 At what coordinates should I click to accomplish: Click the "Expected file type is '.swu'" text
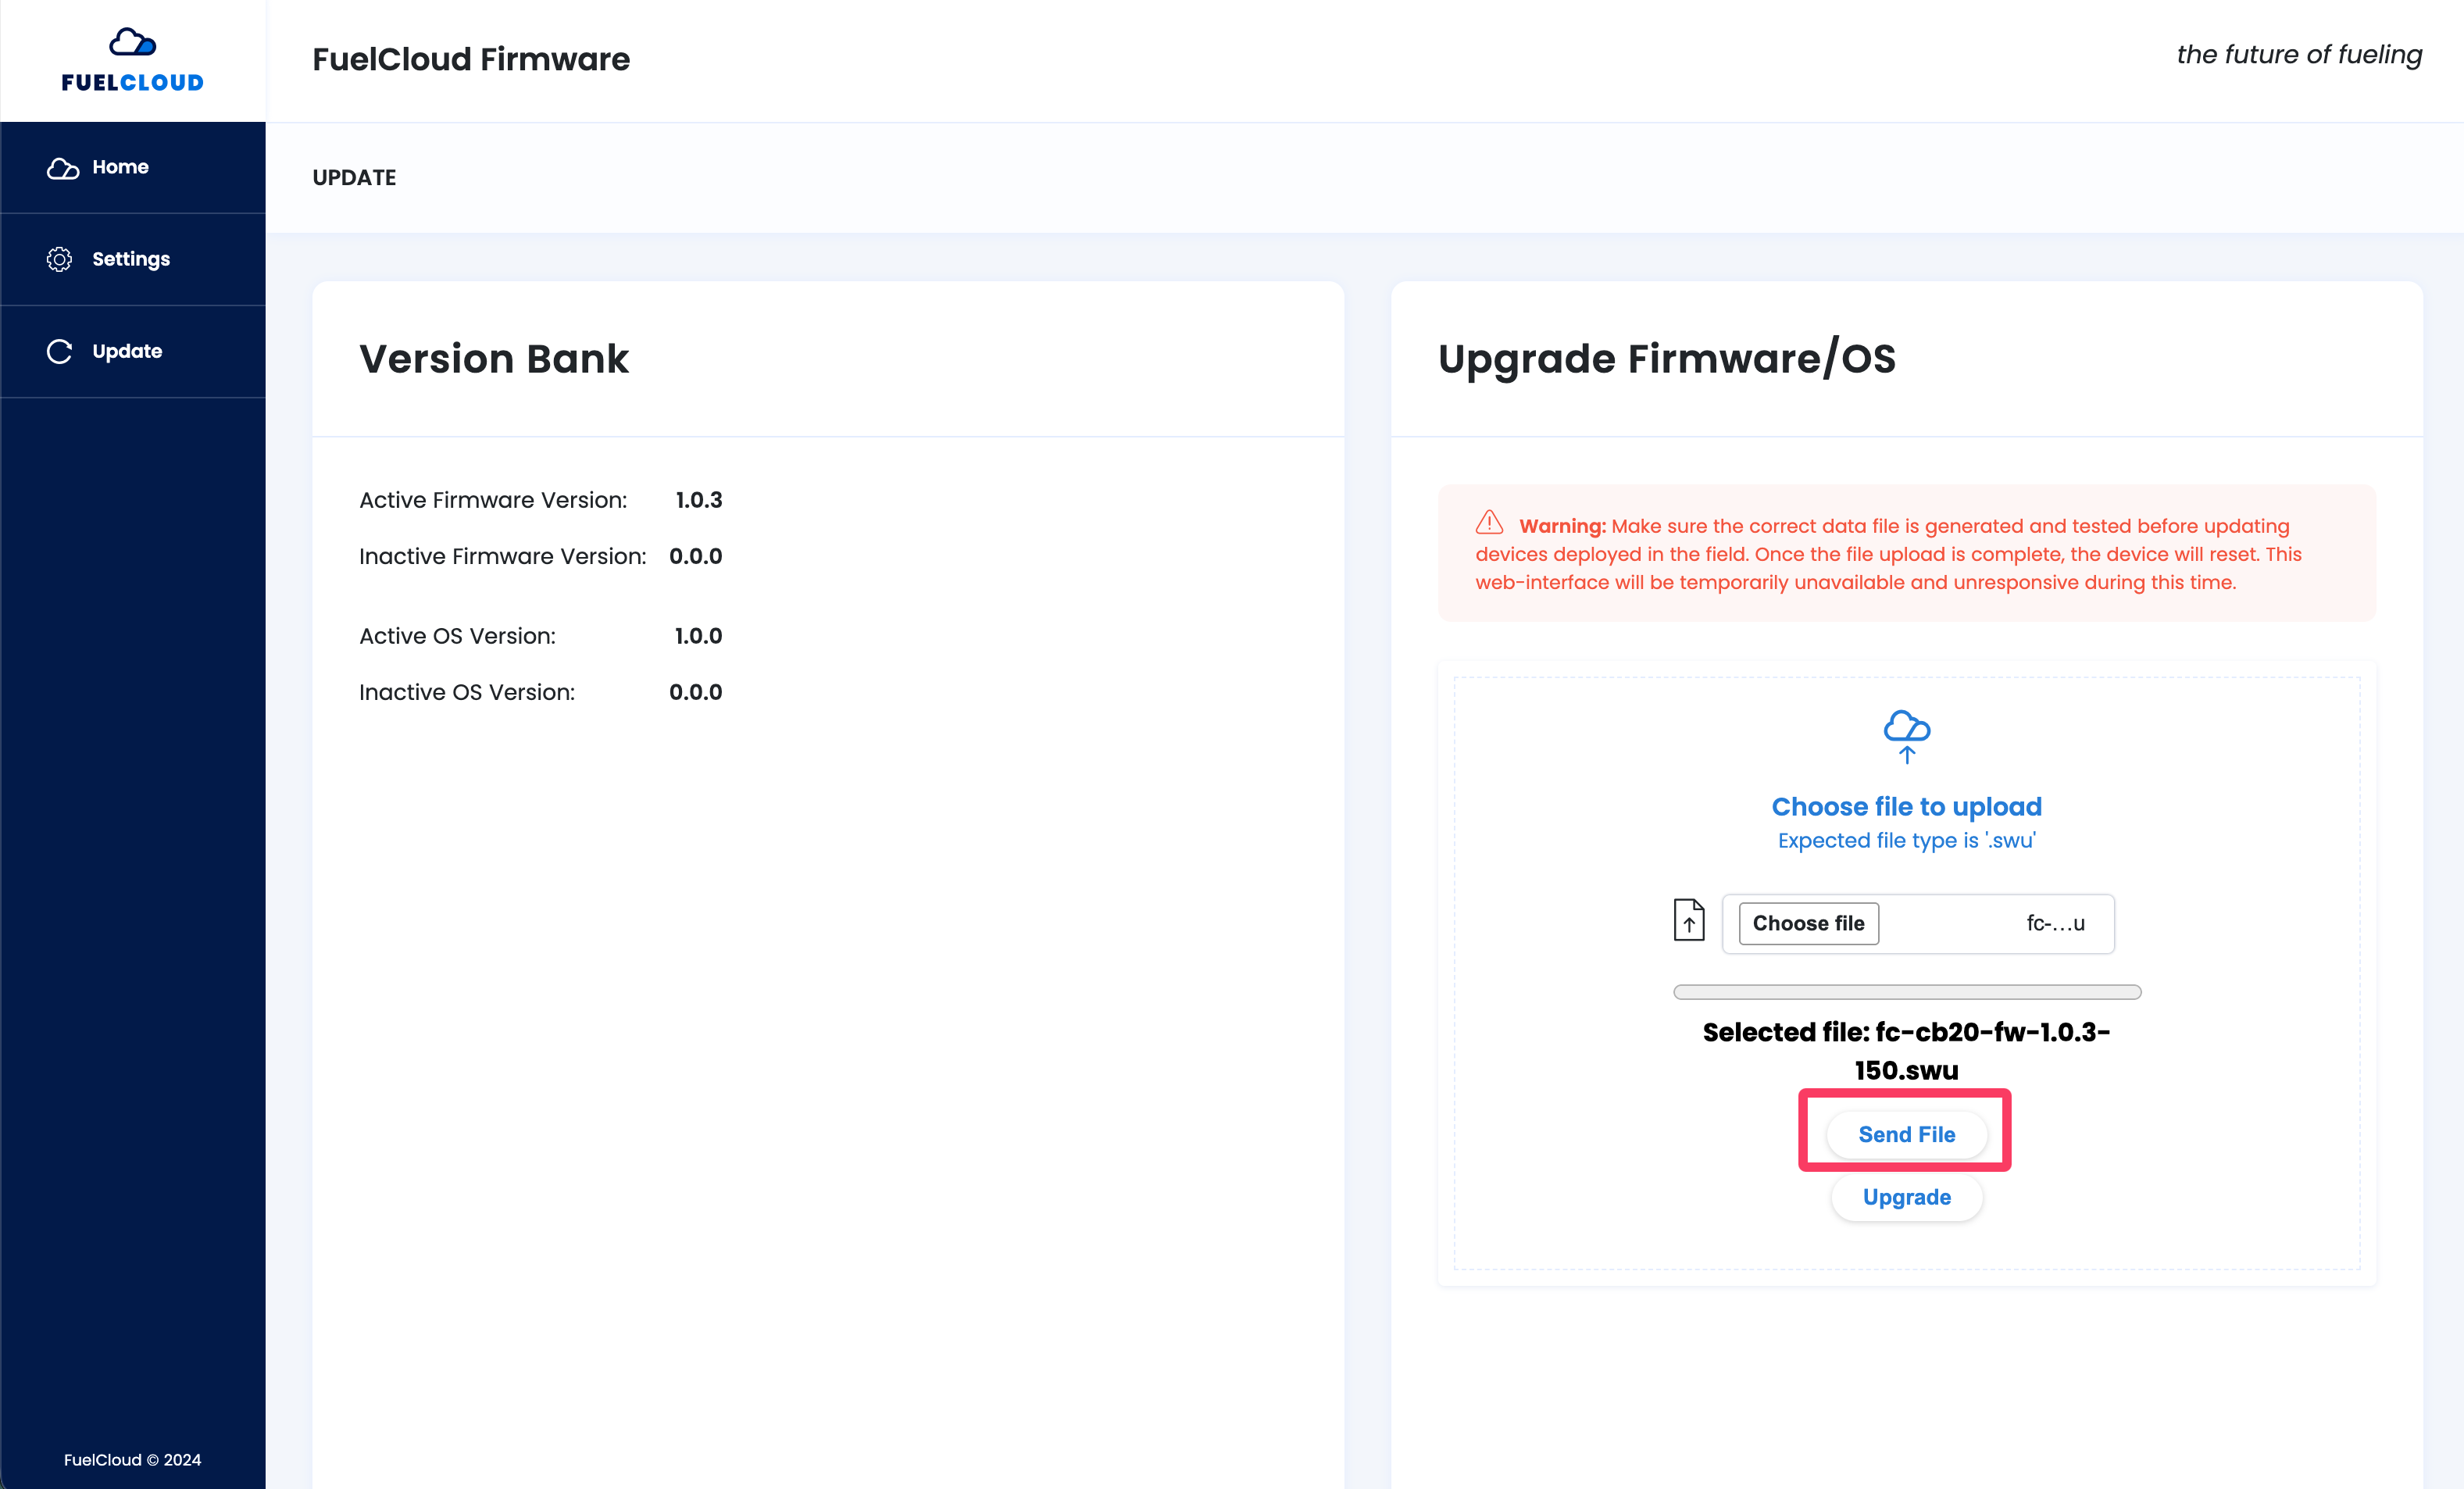pos(1906,840)
